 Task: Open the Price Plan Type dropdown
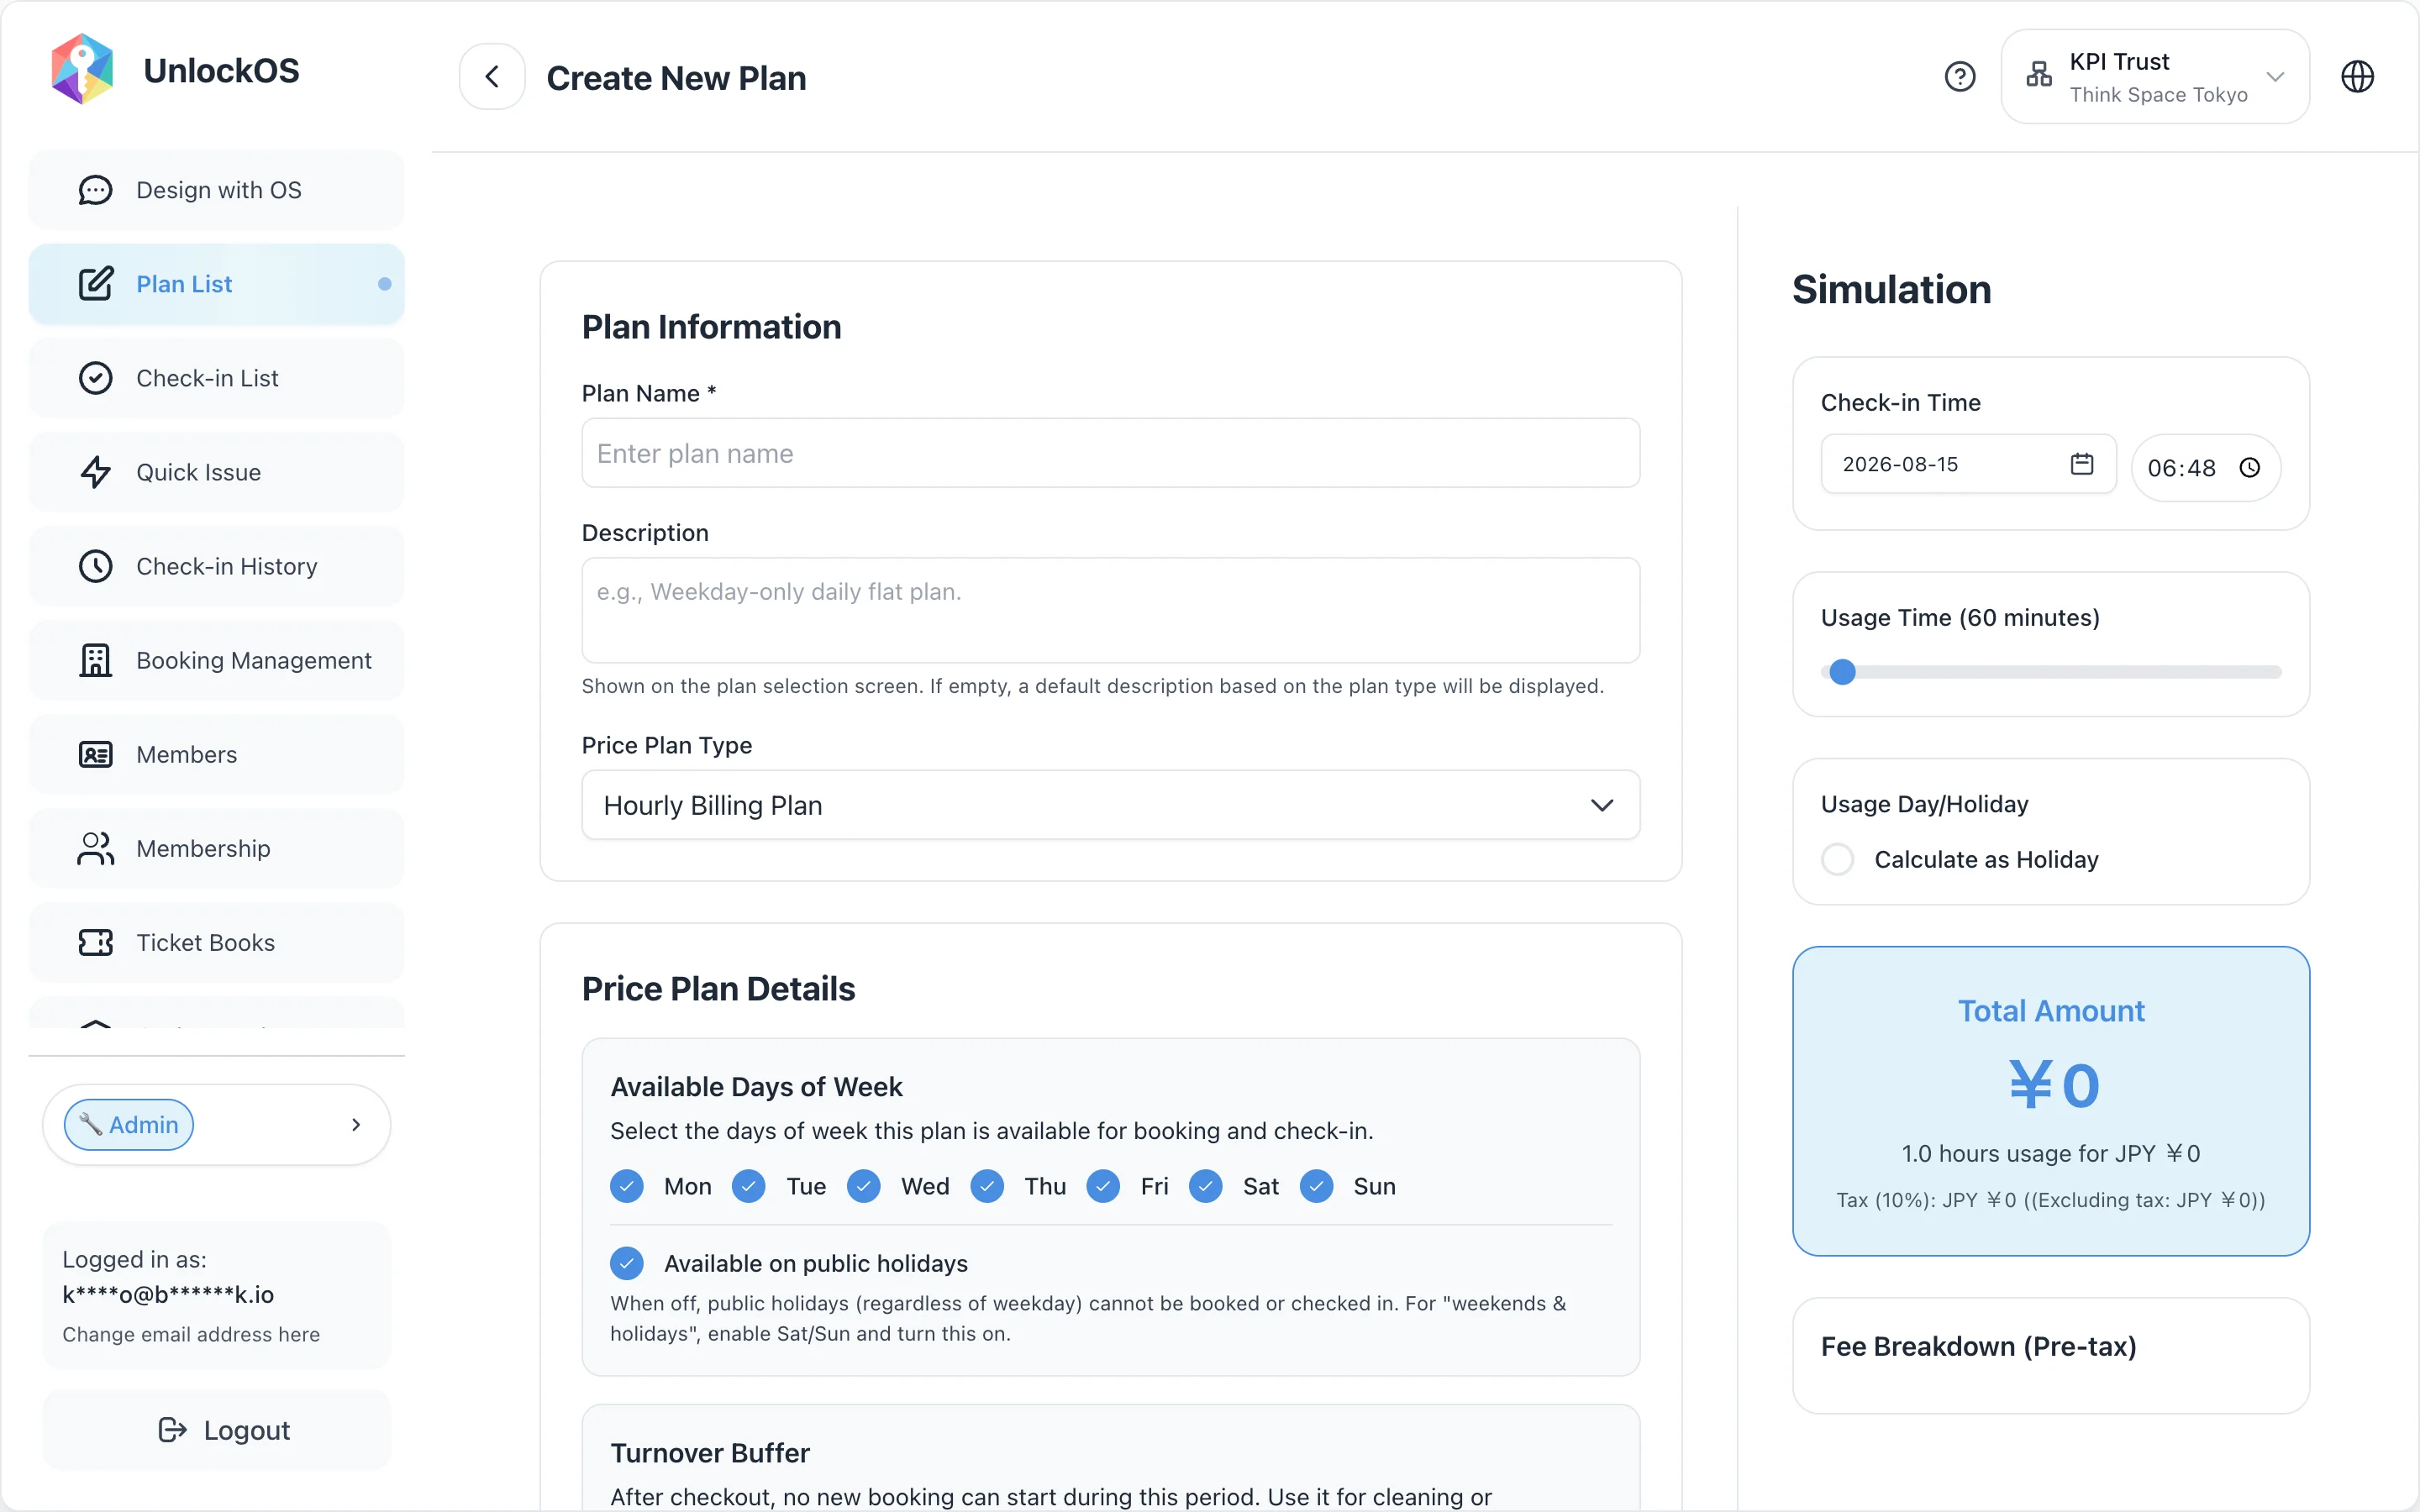1110,805
